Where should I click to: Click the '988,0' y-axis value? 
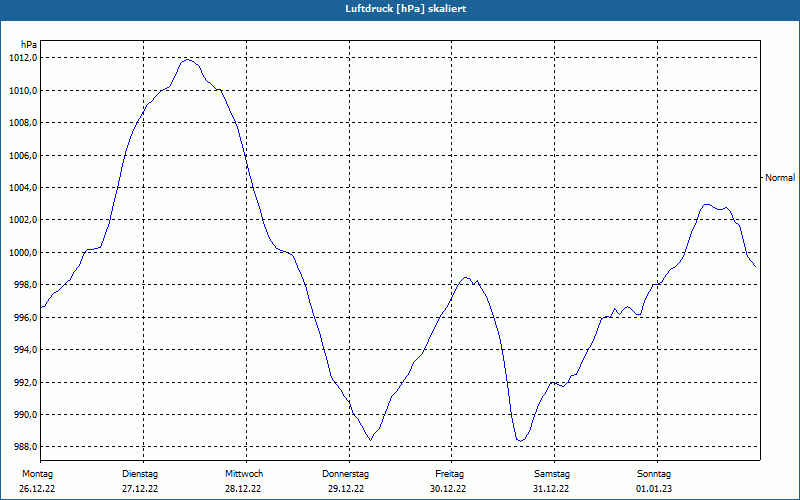click(x=25, y=447)
